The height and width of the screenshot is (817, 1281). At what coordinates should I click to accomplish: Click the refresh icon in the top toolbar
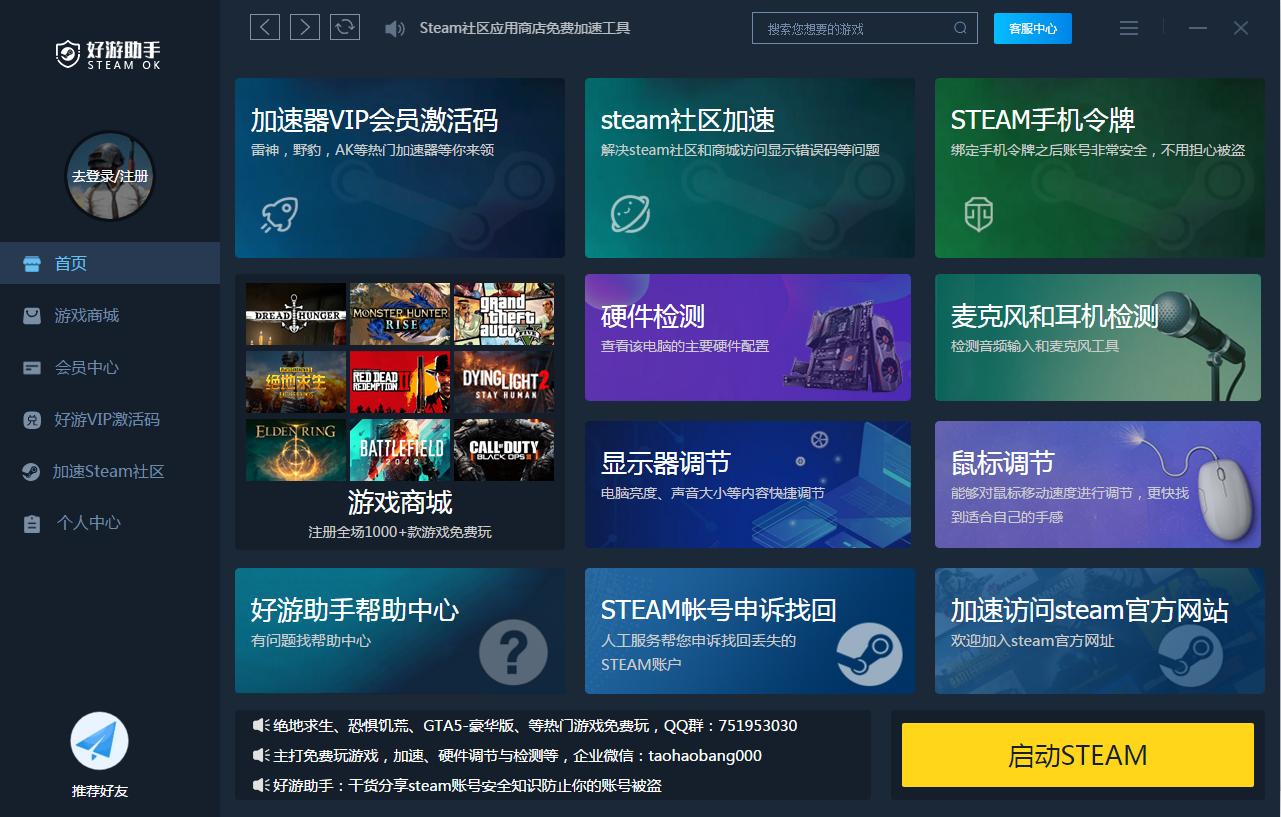344,27
